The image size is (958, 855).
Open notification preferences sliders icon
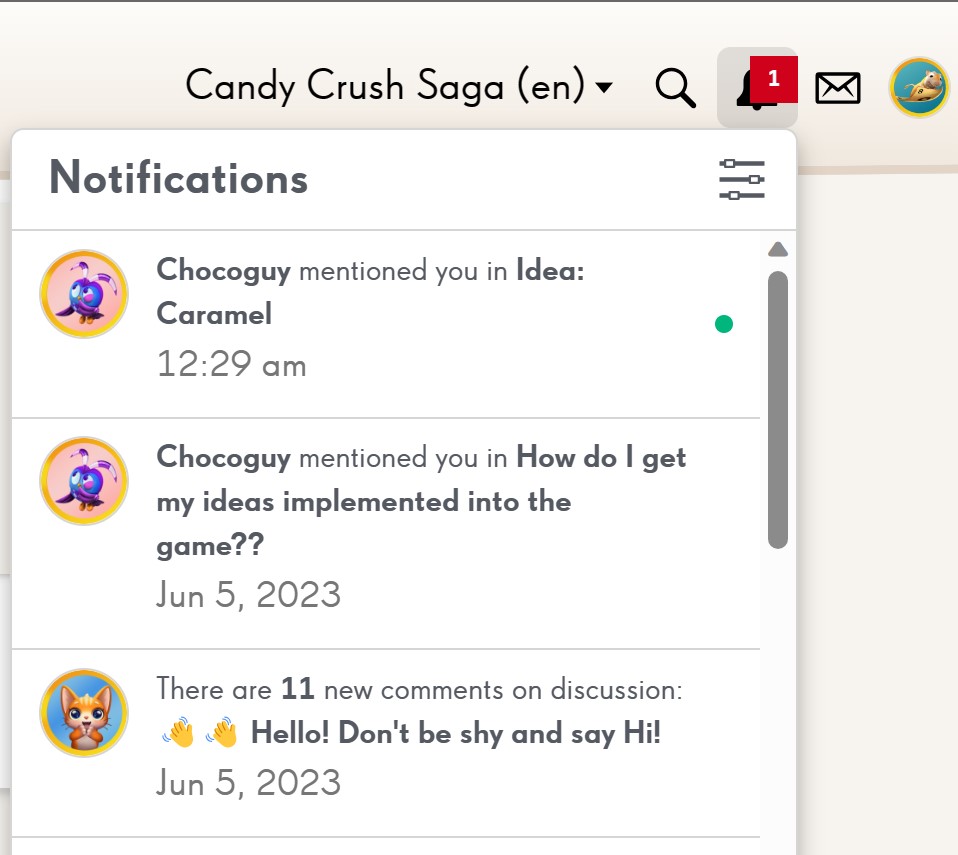pos(742,179)
